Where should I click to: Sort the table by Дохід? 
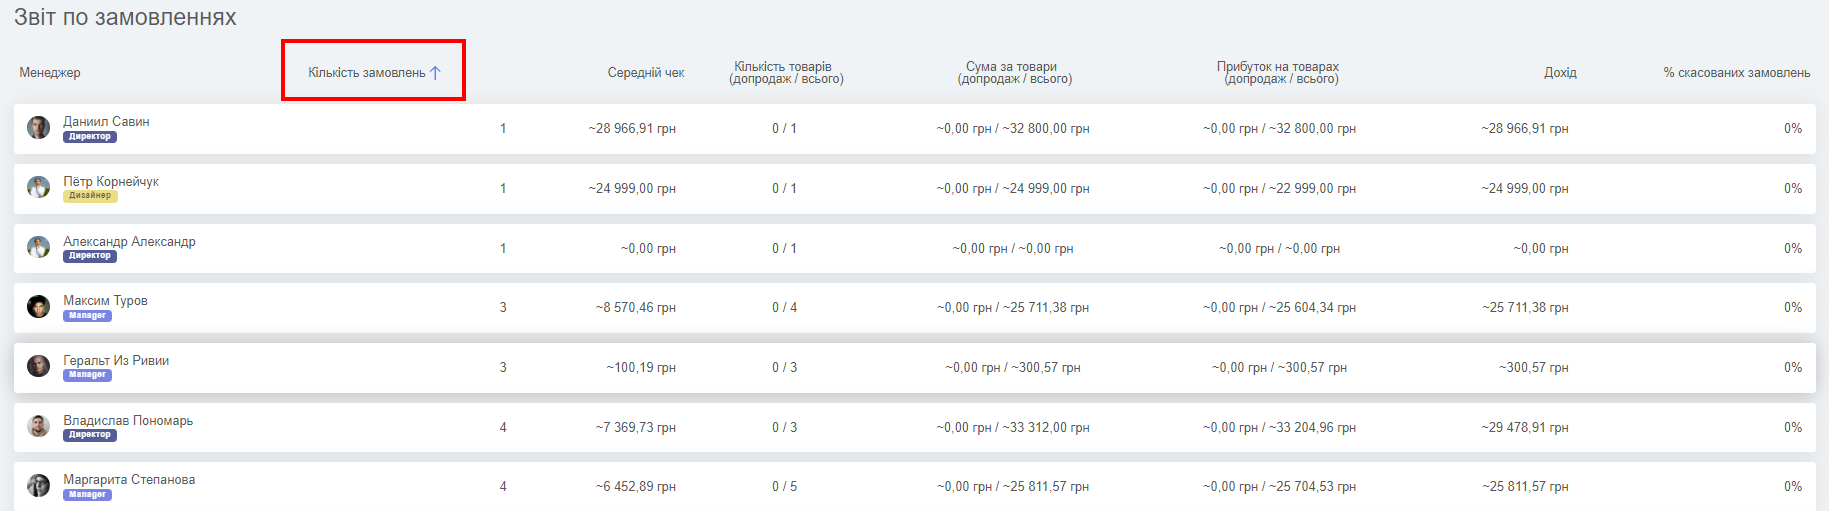click(x=1560, y=73)
